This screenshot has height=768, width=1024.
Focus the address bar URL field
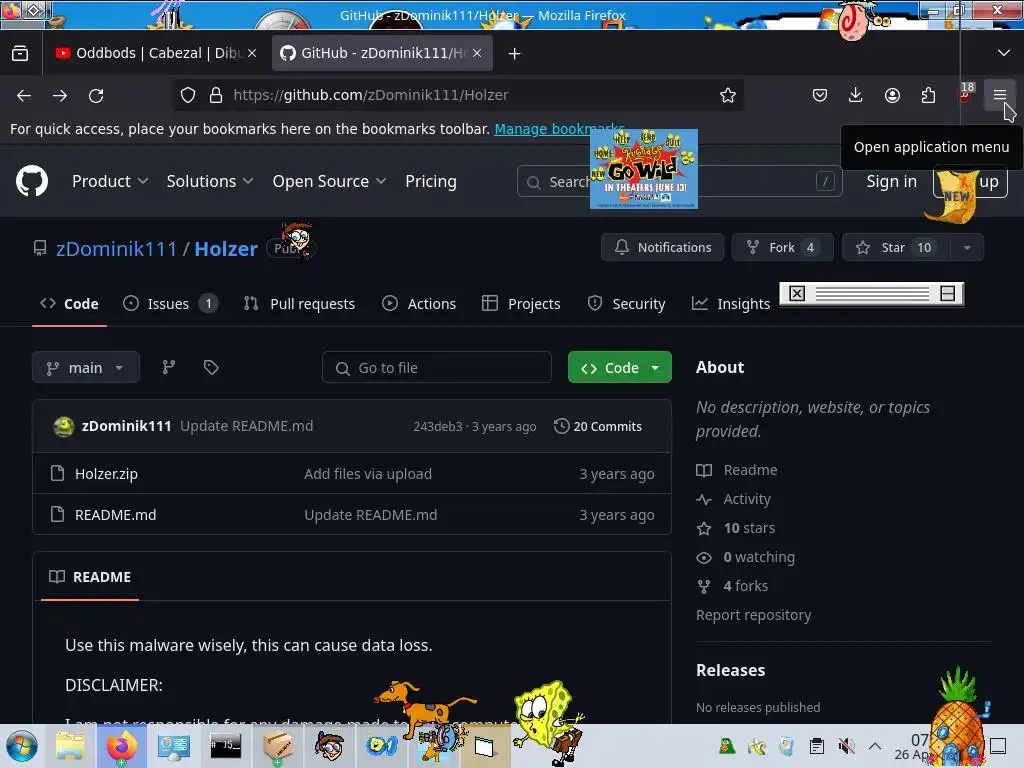click(457, 95)
